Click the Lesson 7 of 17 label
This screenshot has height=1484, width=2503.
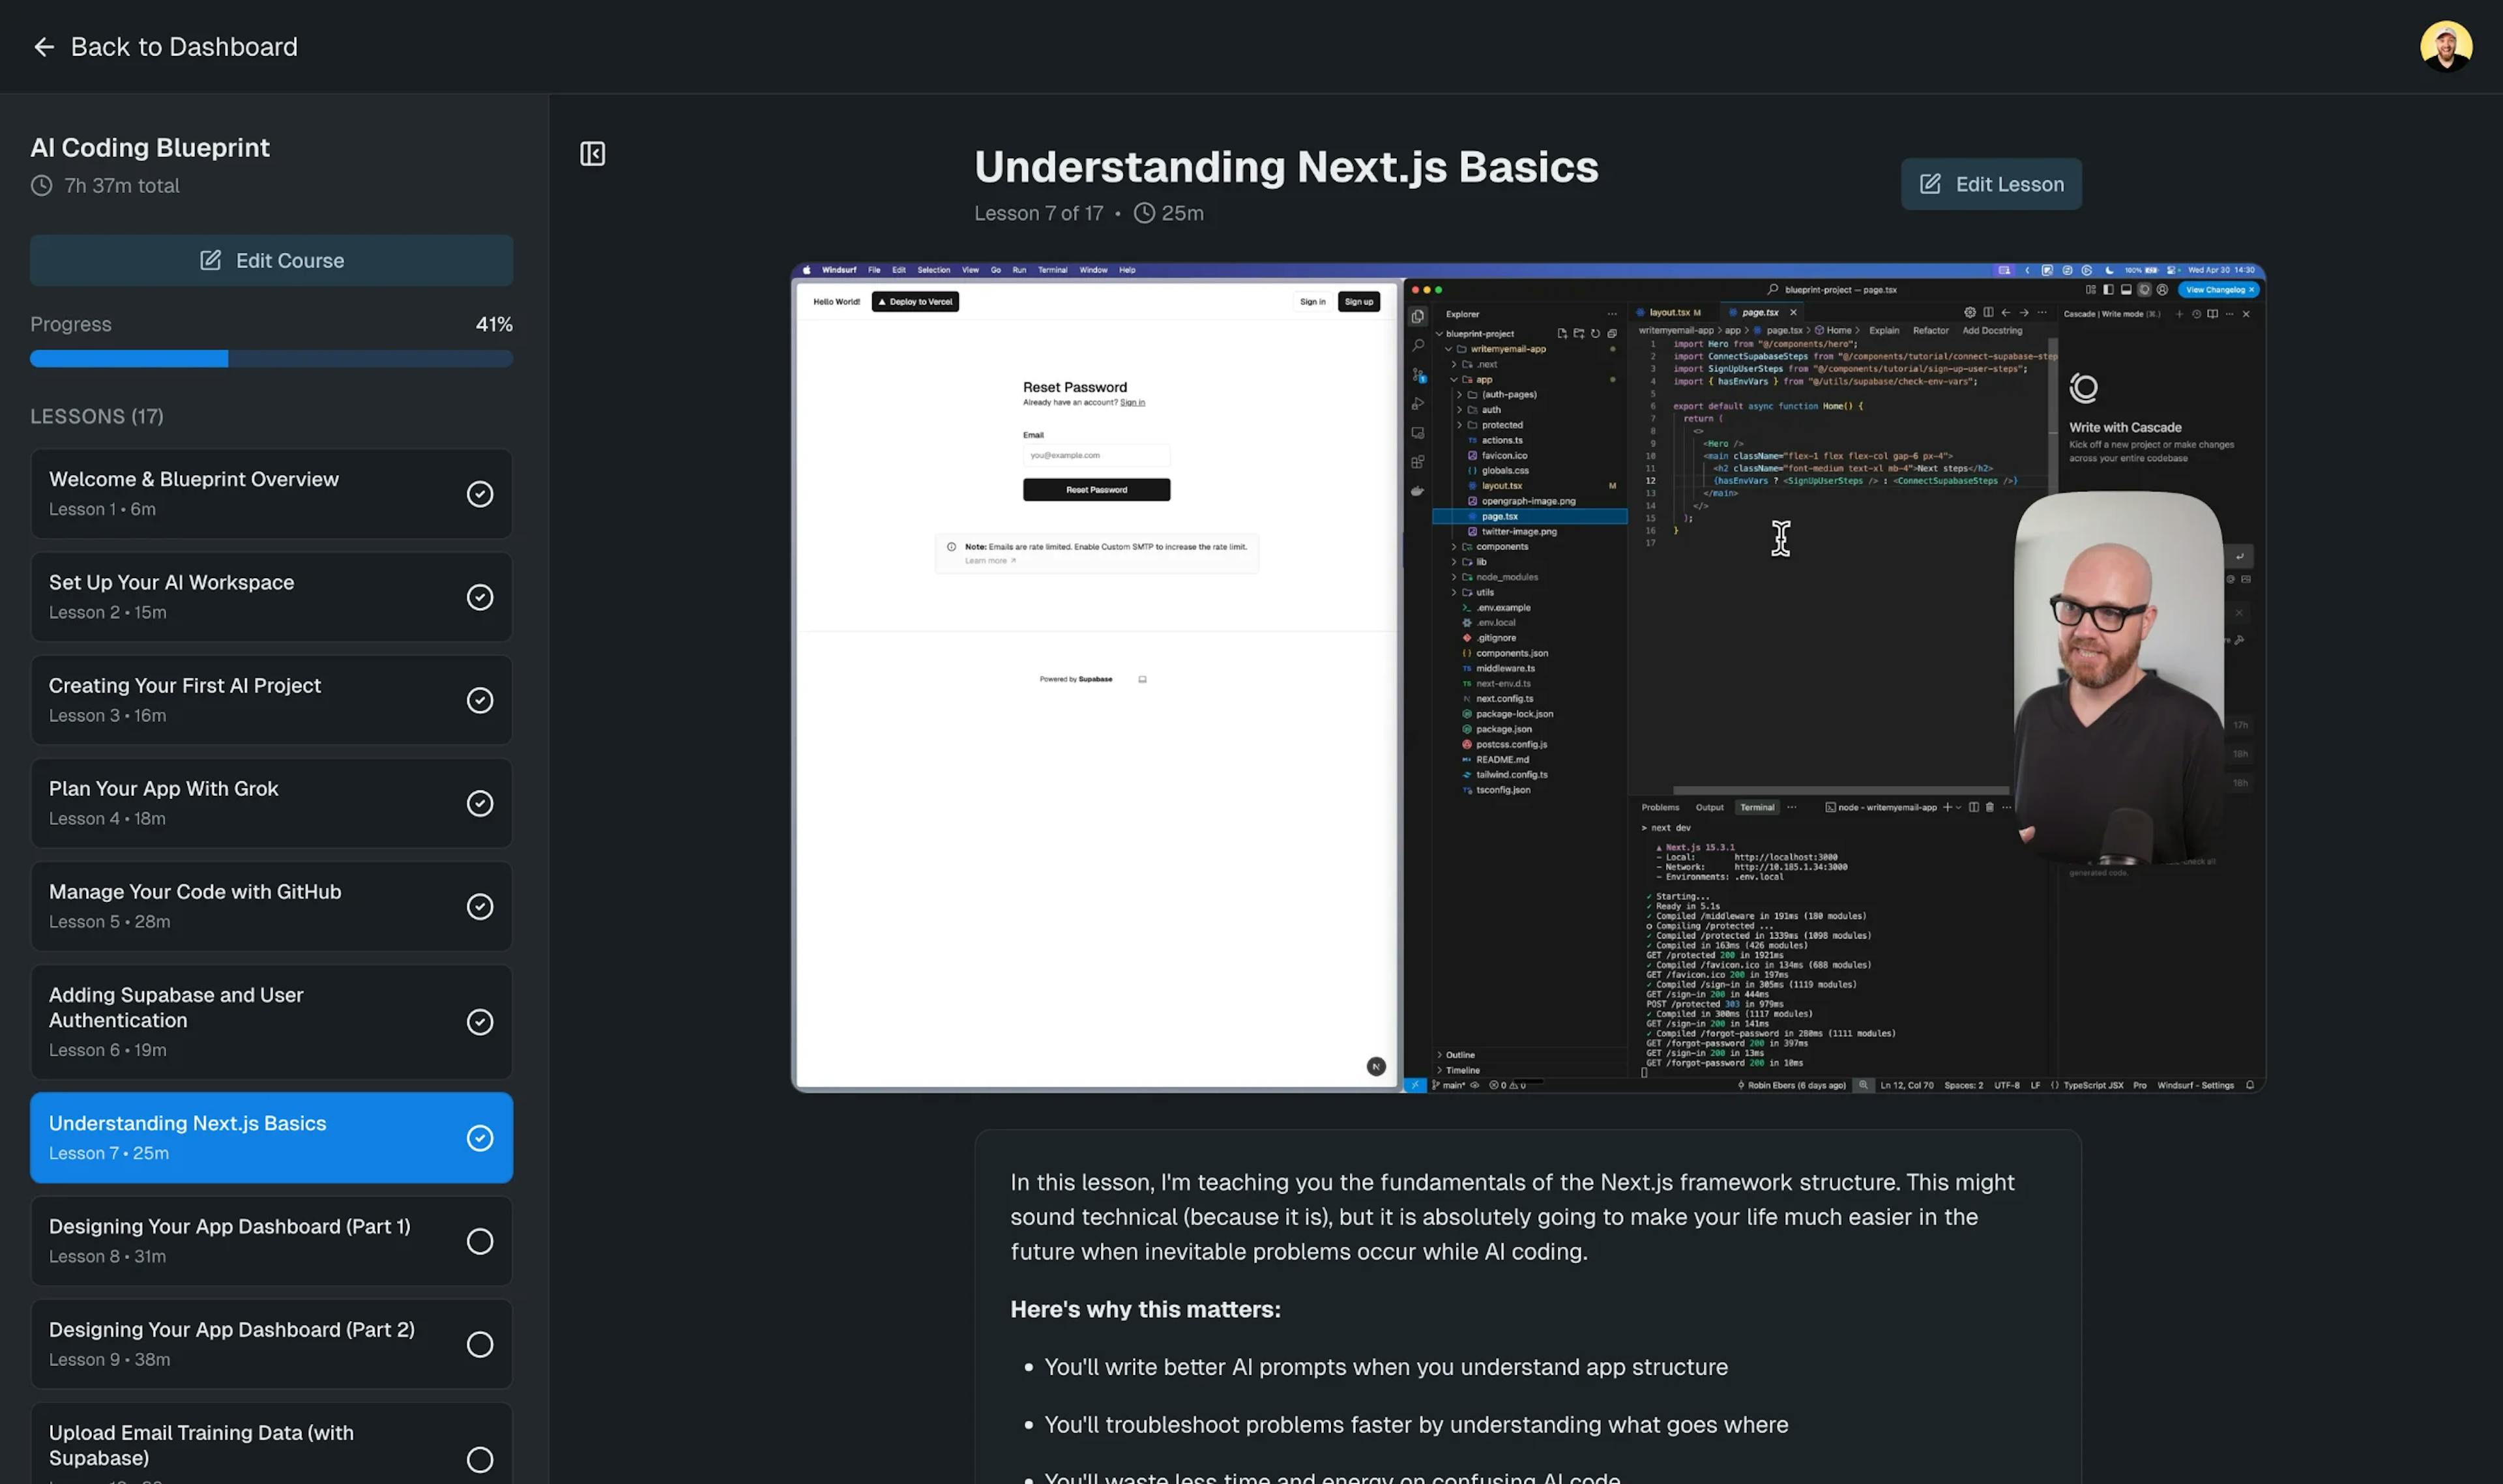[x=1038, y=213]
